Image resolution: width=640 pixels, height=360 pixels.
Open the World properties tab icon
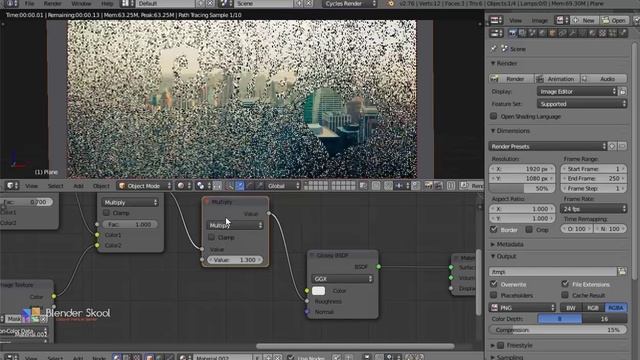[x=542, y=33]
